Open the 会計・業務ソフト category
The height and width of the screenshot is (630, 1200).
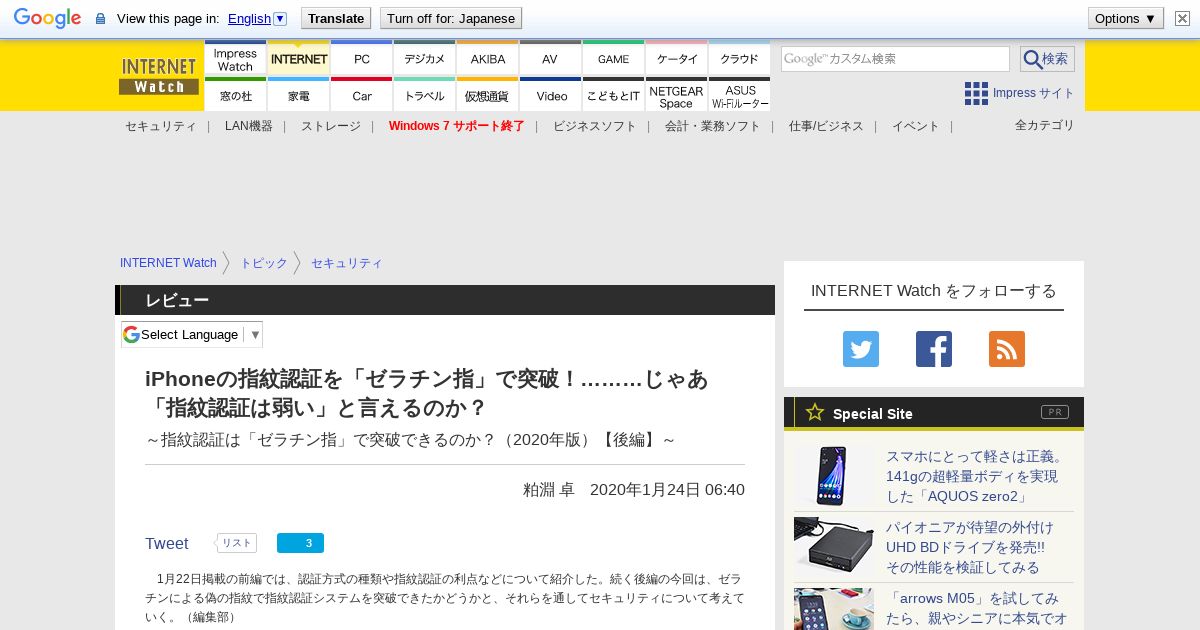coord(713,126)
